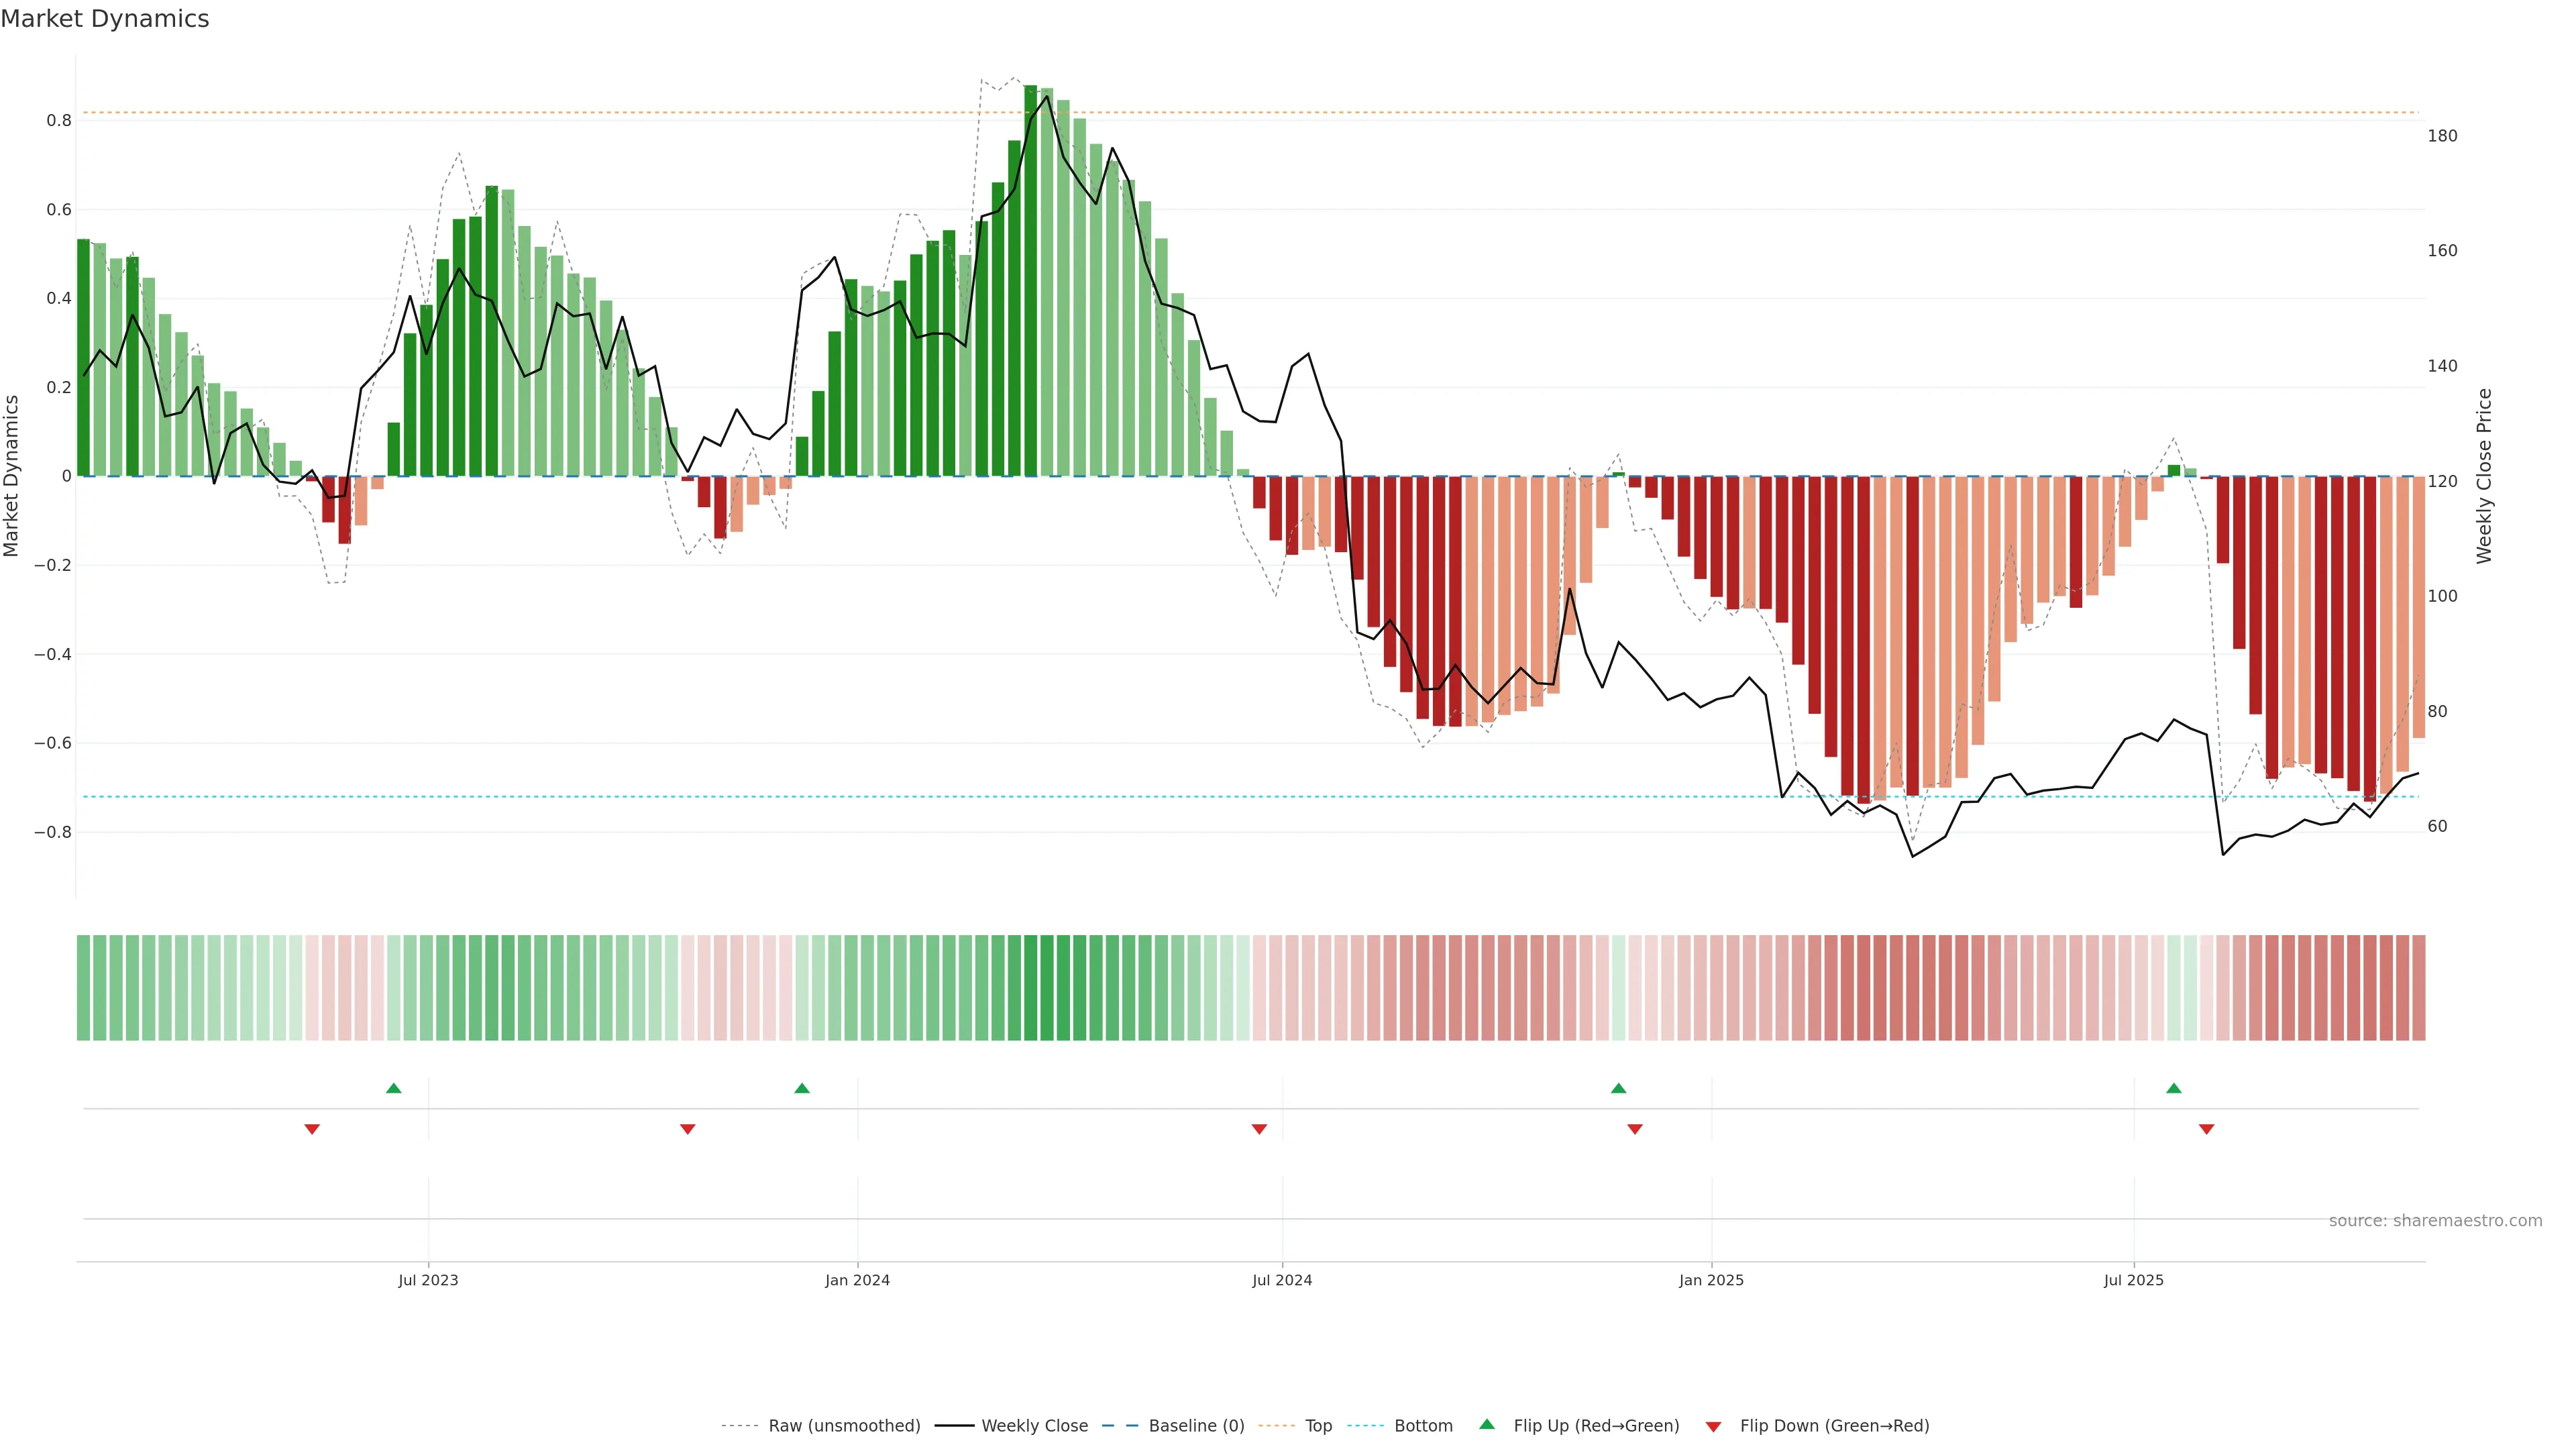The height and width of the screenshot is (1449, 2576).
Task: Click the red Flip Down triangle after Jul 2025
Action: 2206,1129
